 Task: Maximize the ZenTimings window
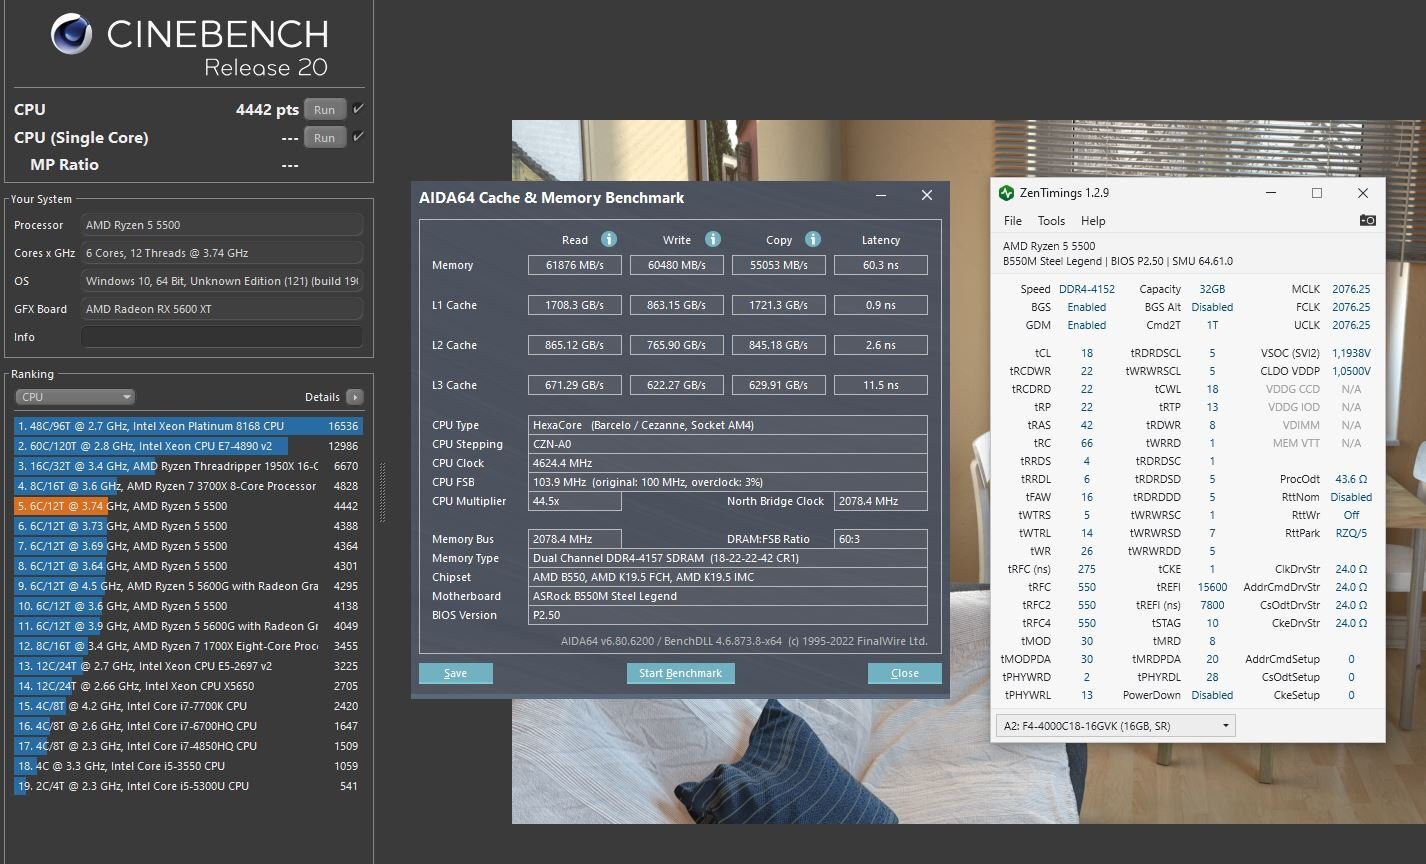1317,193
